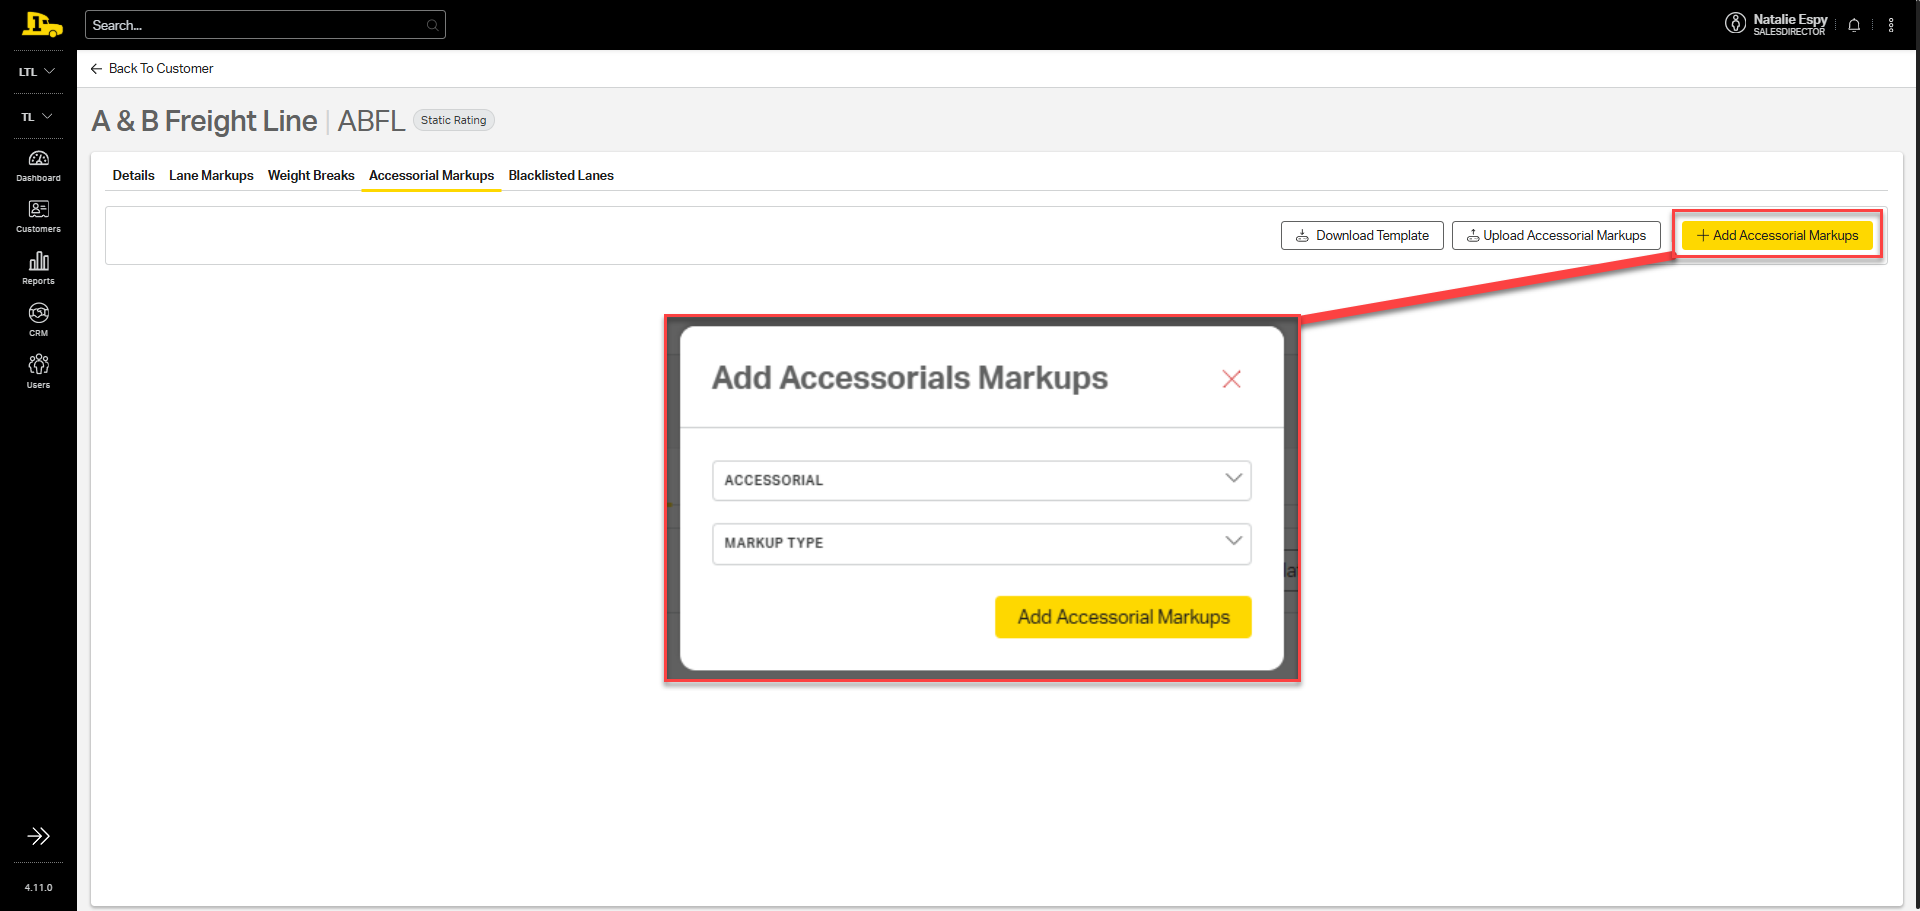
Task: Click the toolbar Add Accessorial Markups button
Action: tap(1777, 236)
